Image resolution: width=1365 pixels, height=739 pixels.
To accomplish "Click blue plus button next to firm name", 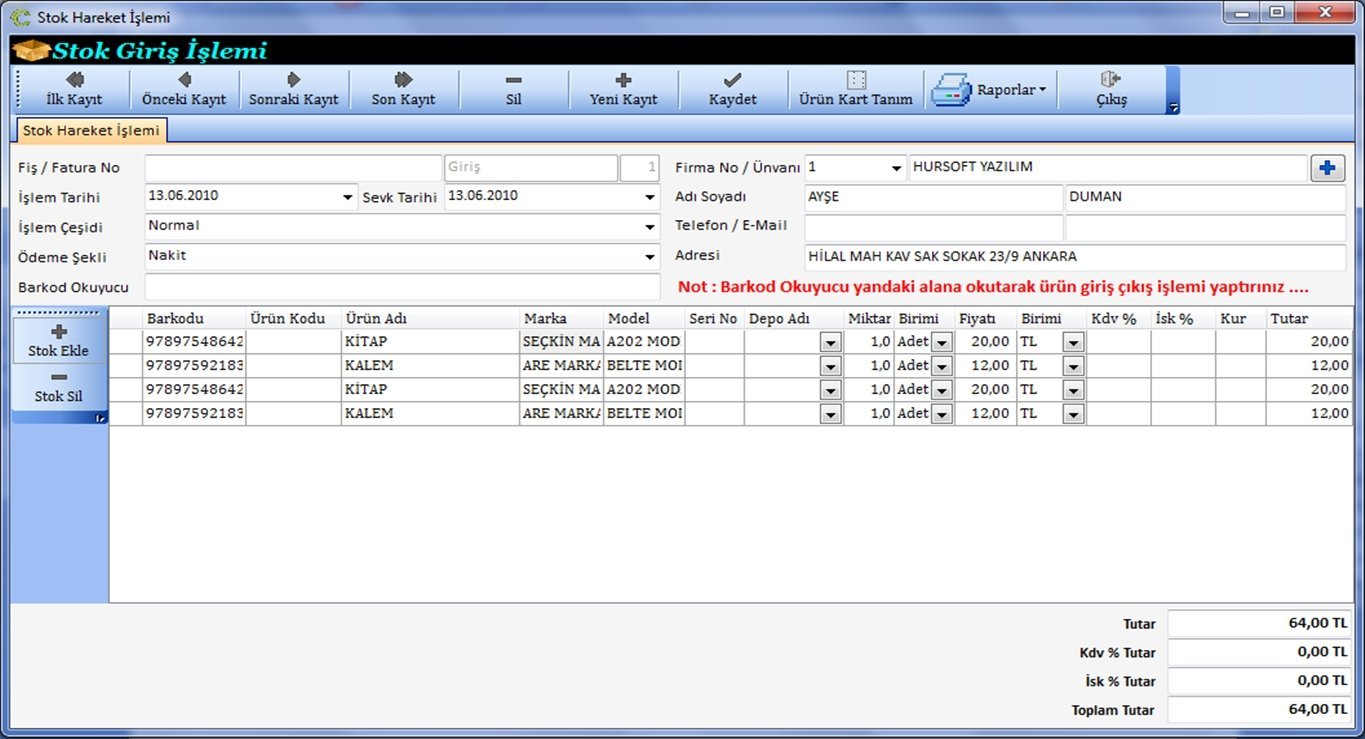I will [1327, 168].
